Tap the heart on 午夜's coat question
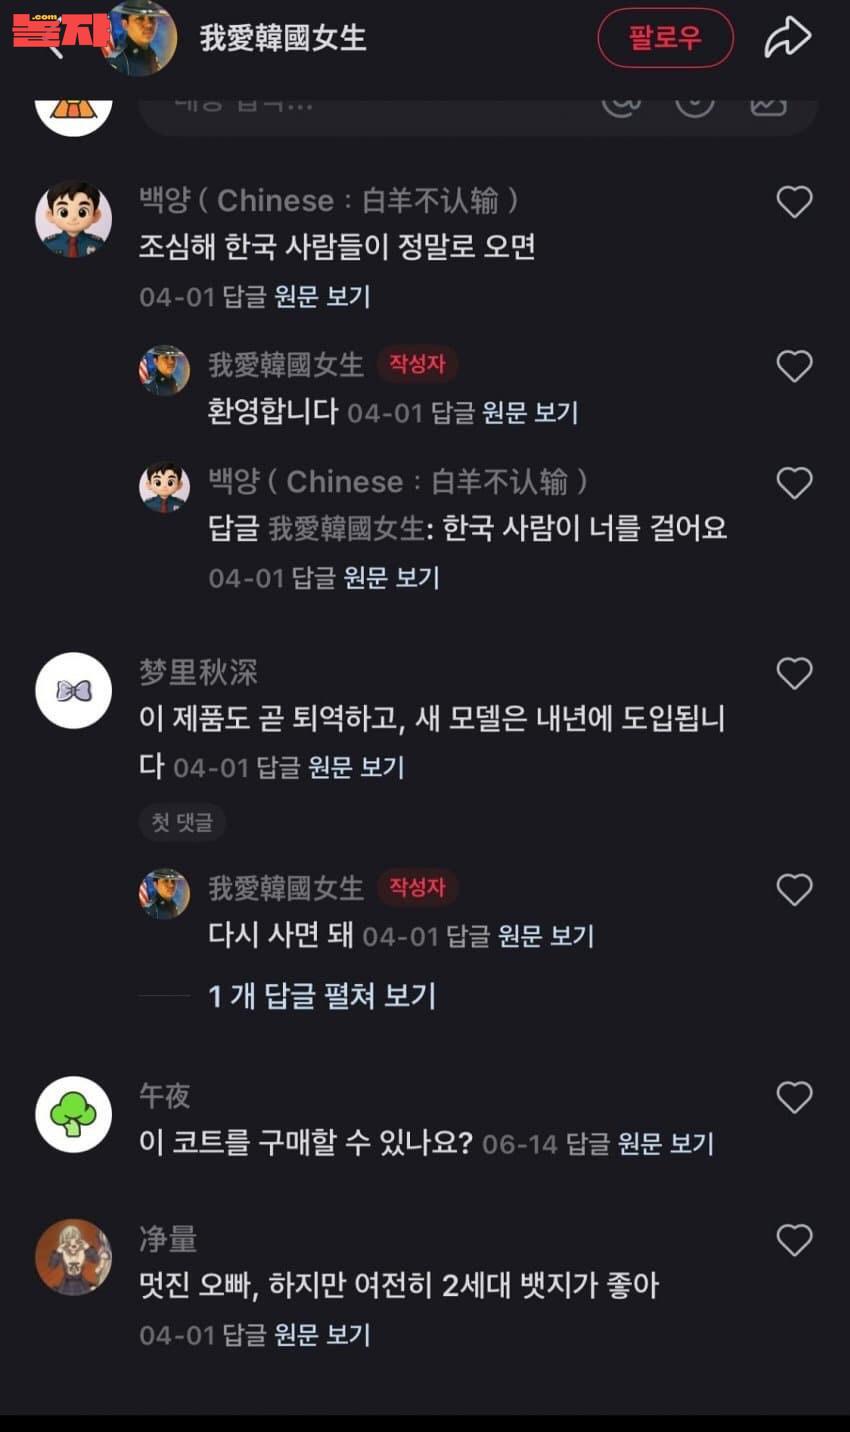 pyautogui.click(x=794, y=1098)
